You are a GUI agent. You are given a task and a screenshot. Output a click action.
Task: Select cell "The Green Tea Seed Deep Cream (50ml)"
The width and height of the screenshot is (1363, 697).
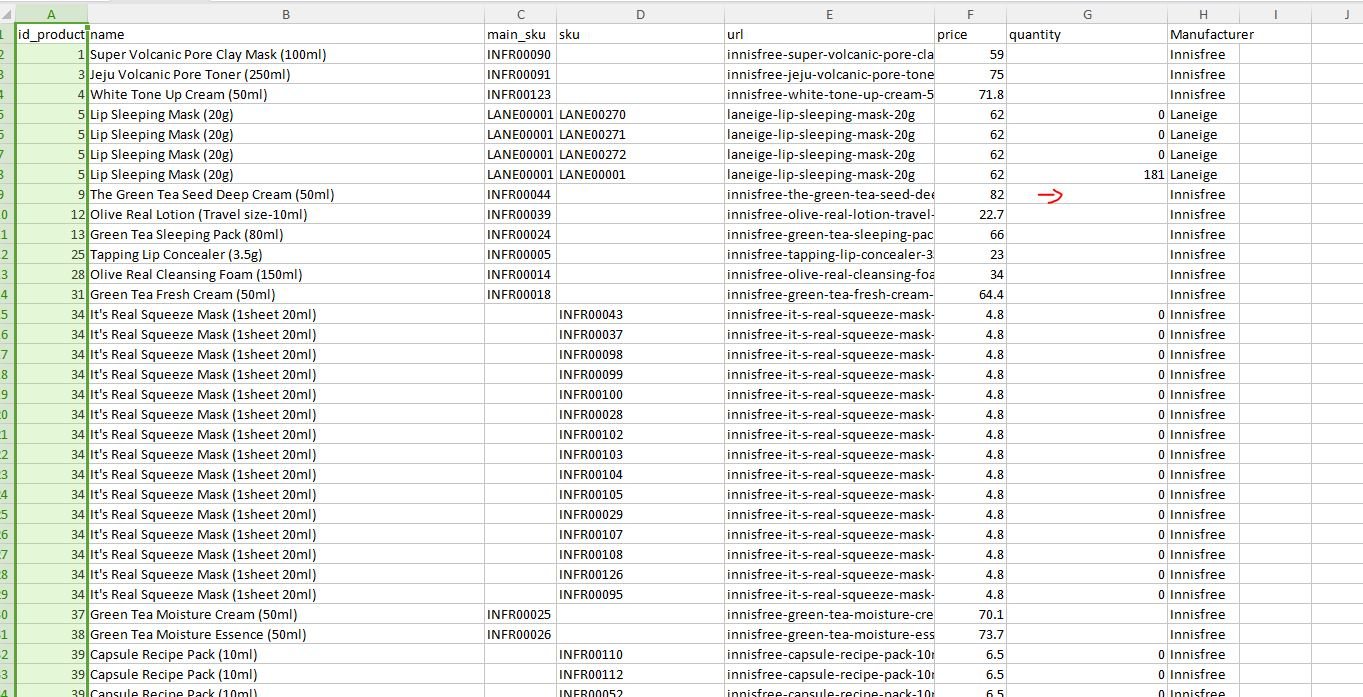(x=286, y=194)
